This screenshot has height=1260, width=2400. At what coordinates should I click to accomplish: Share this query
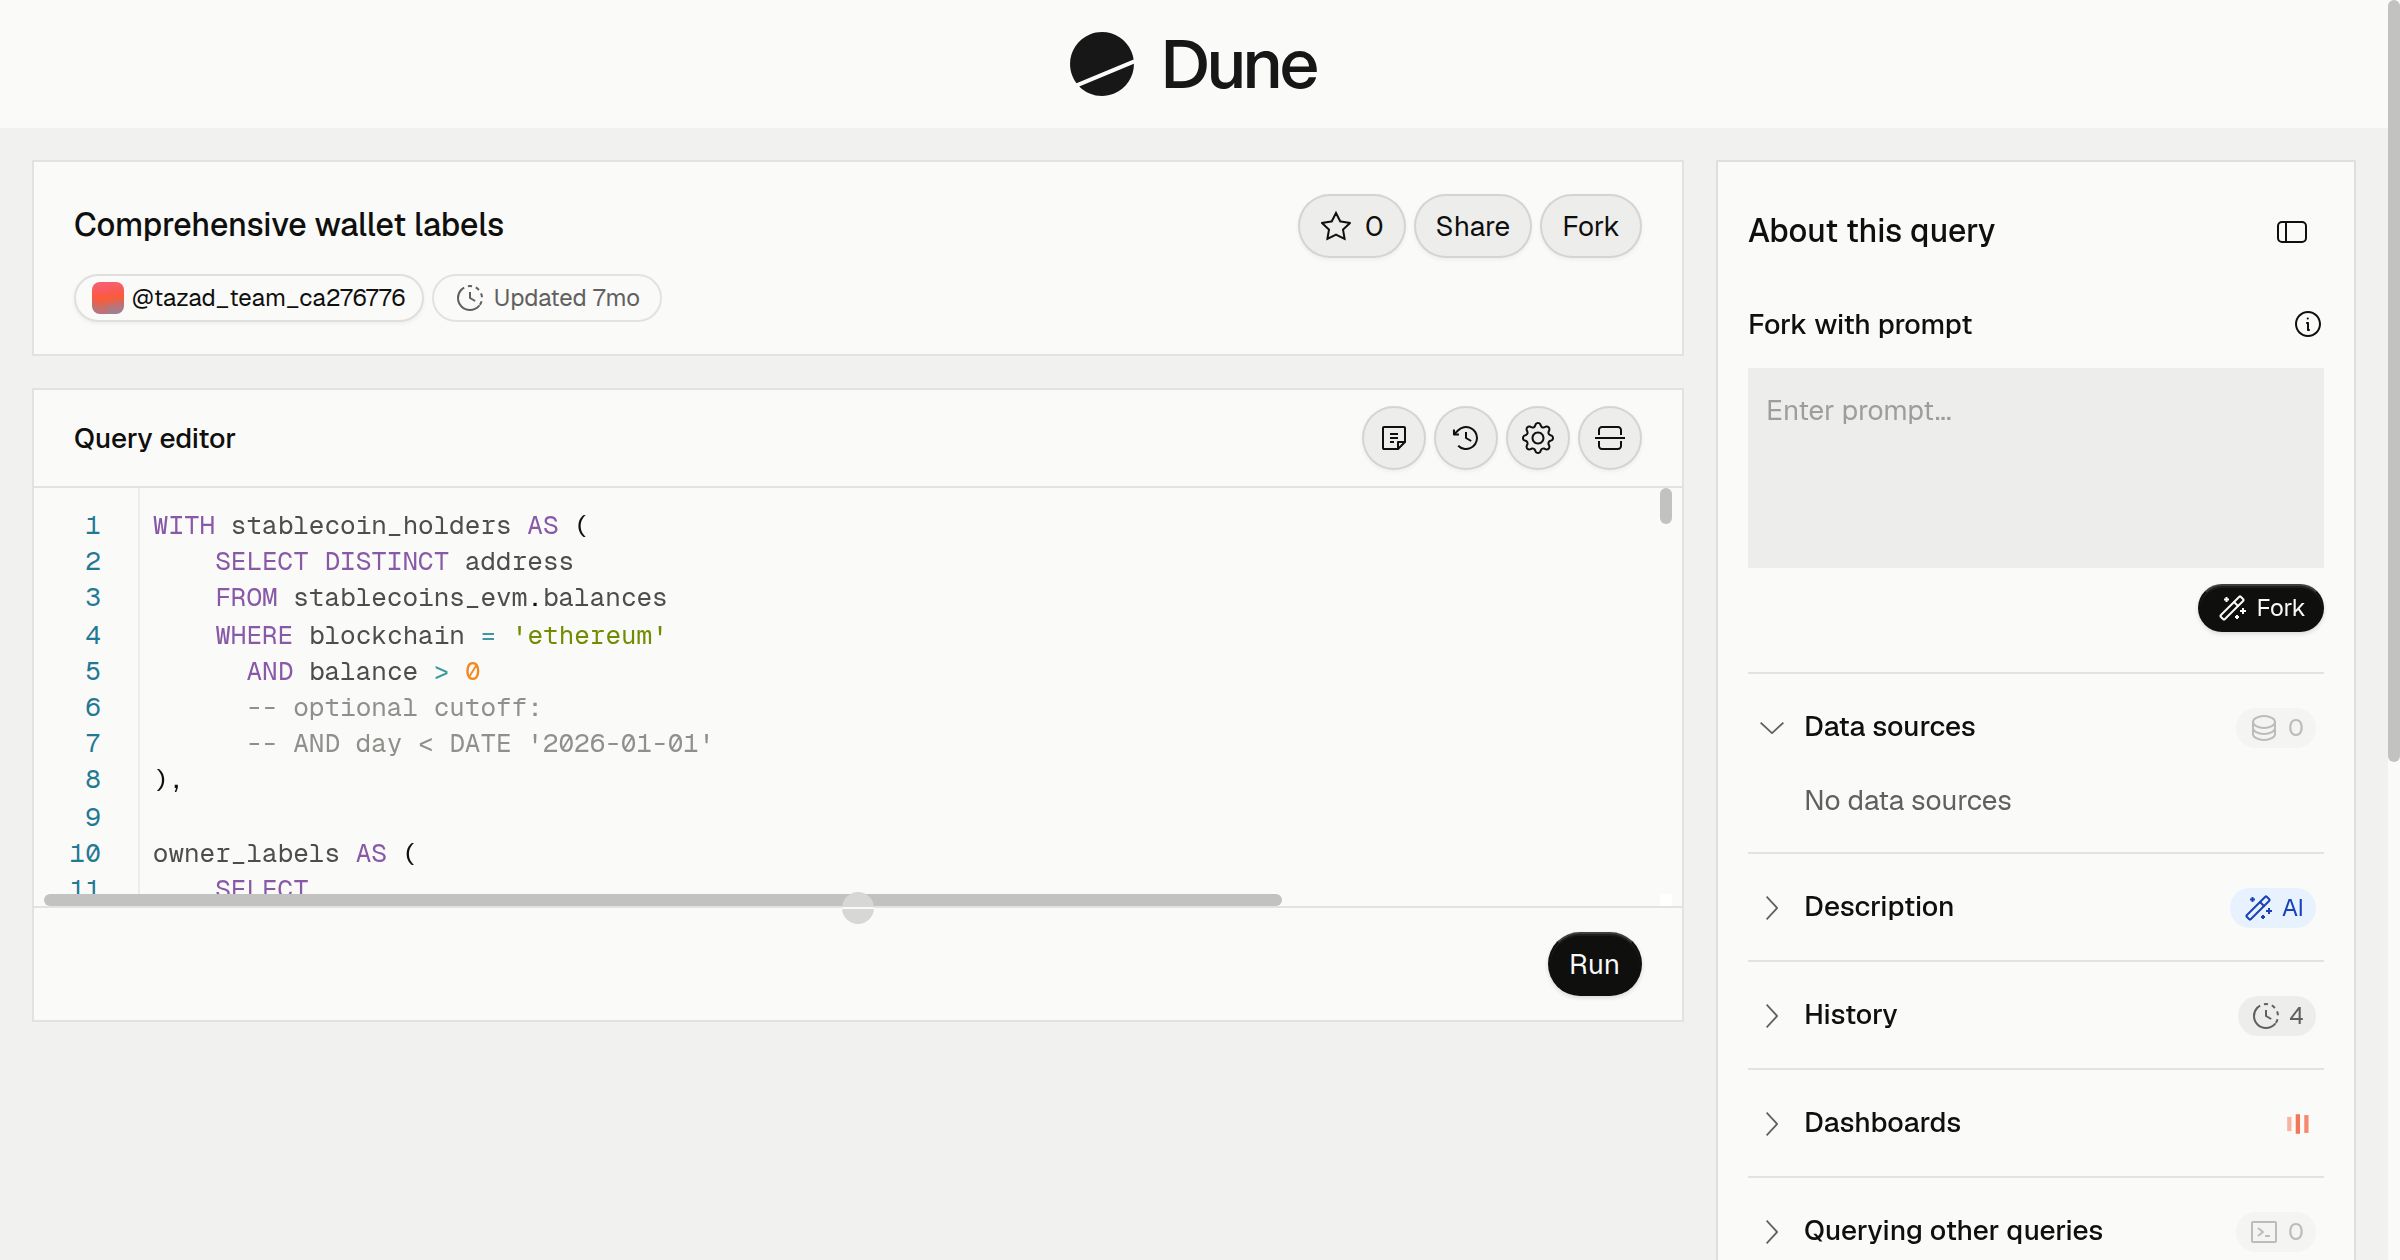pos(1472,226)
